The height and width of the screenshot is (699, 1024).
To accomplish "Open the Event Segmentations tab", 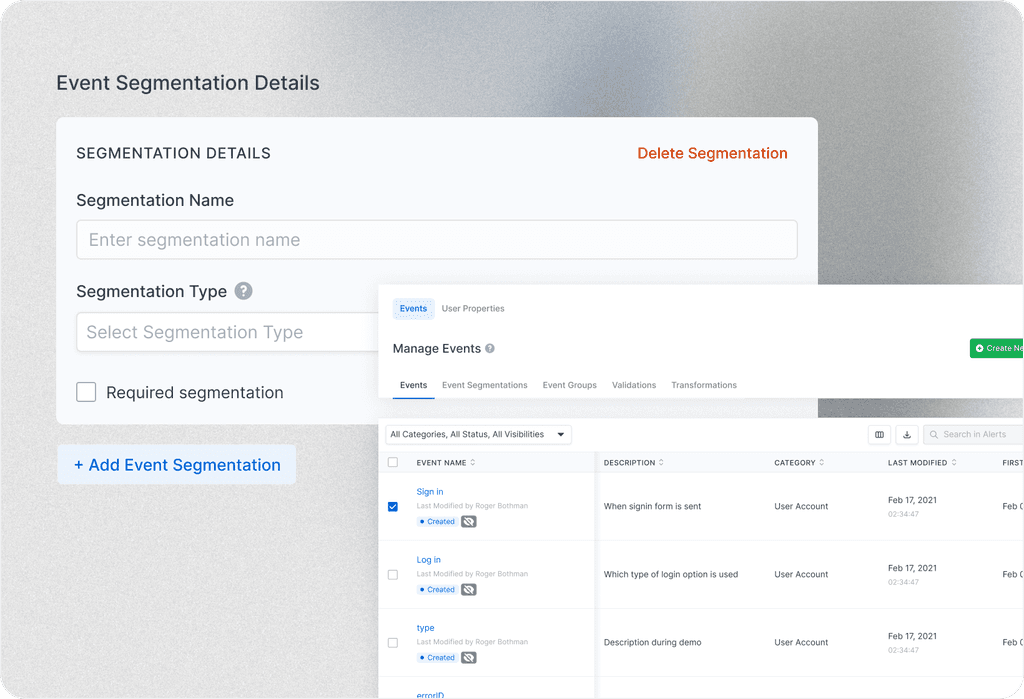I will pos(485,385).
